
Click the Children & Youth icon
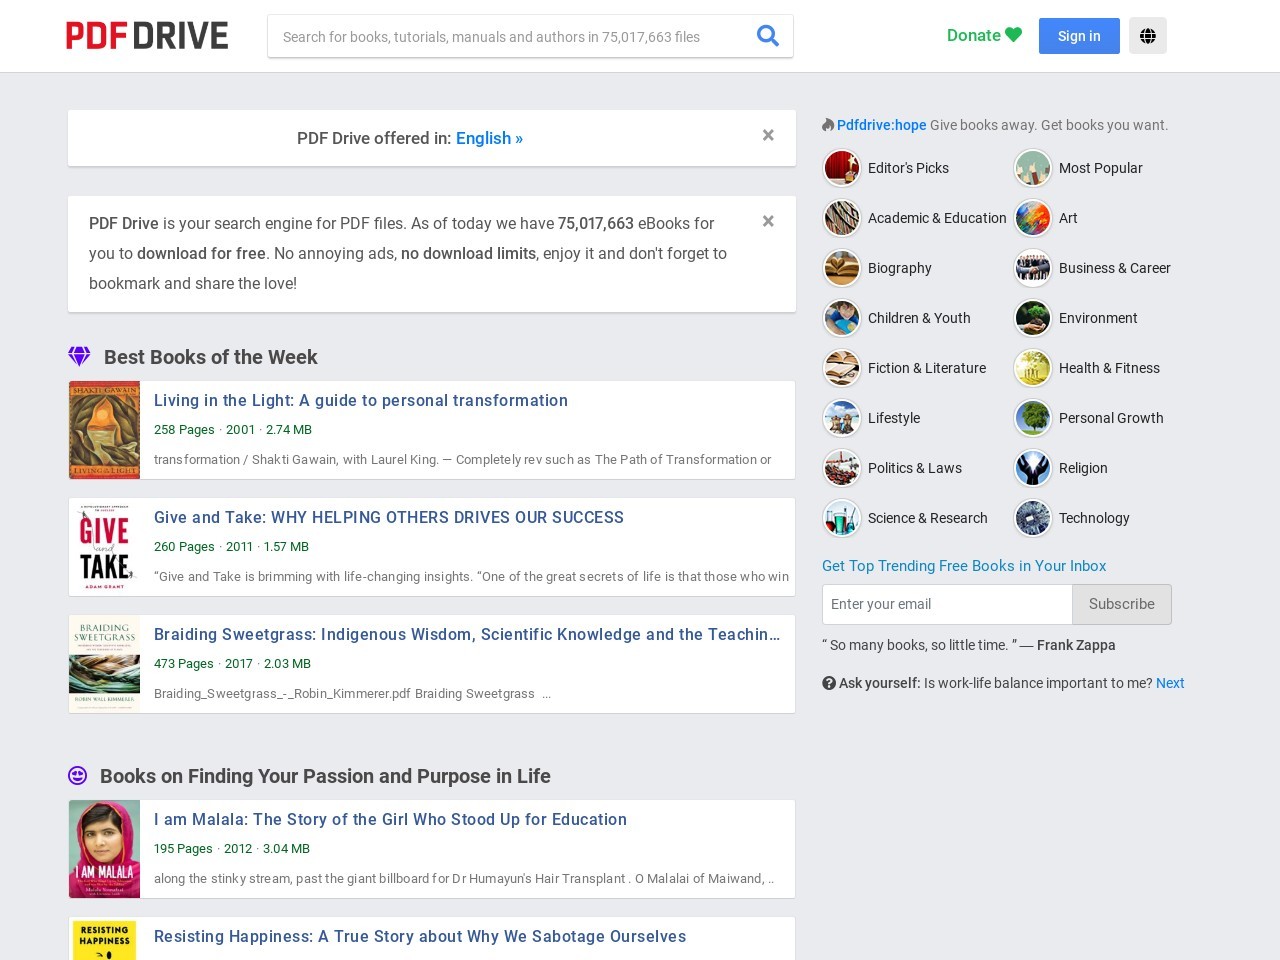842,318
